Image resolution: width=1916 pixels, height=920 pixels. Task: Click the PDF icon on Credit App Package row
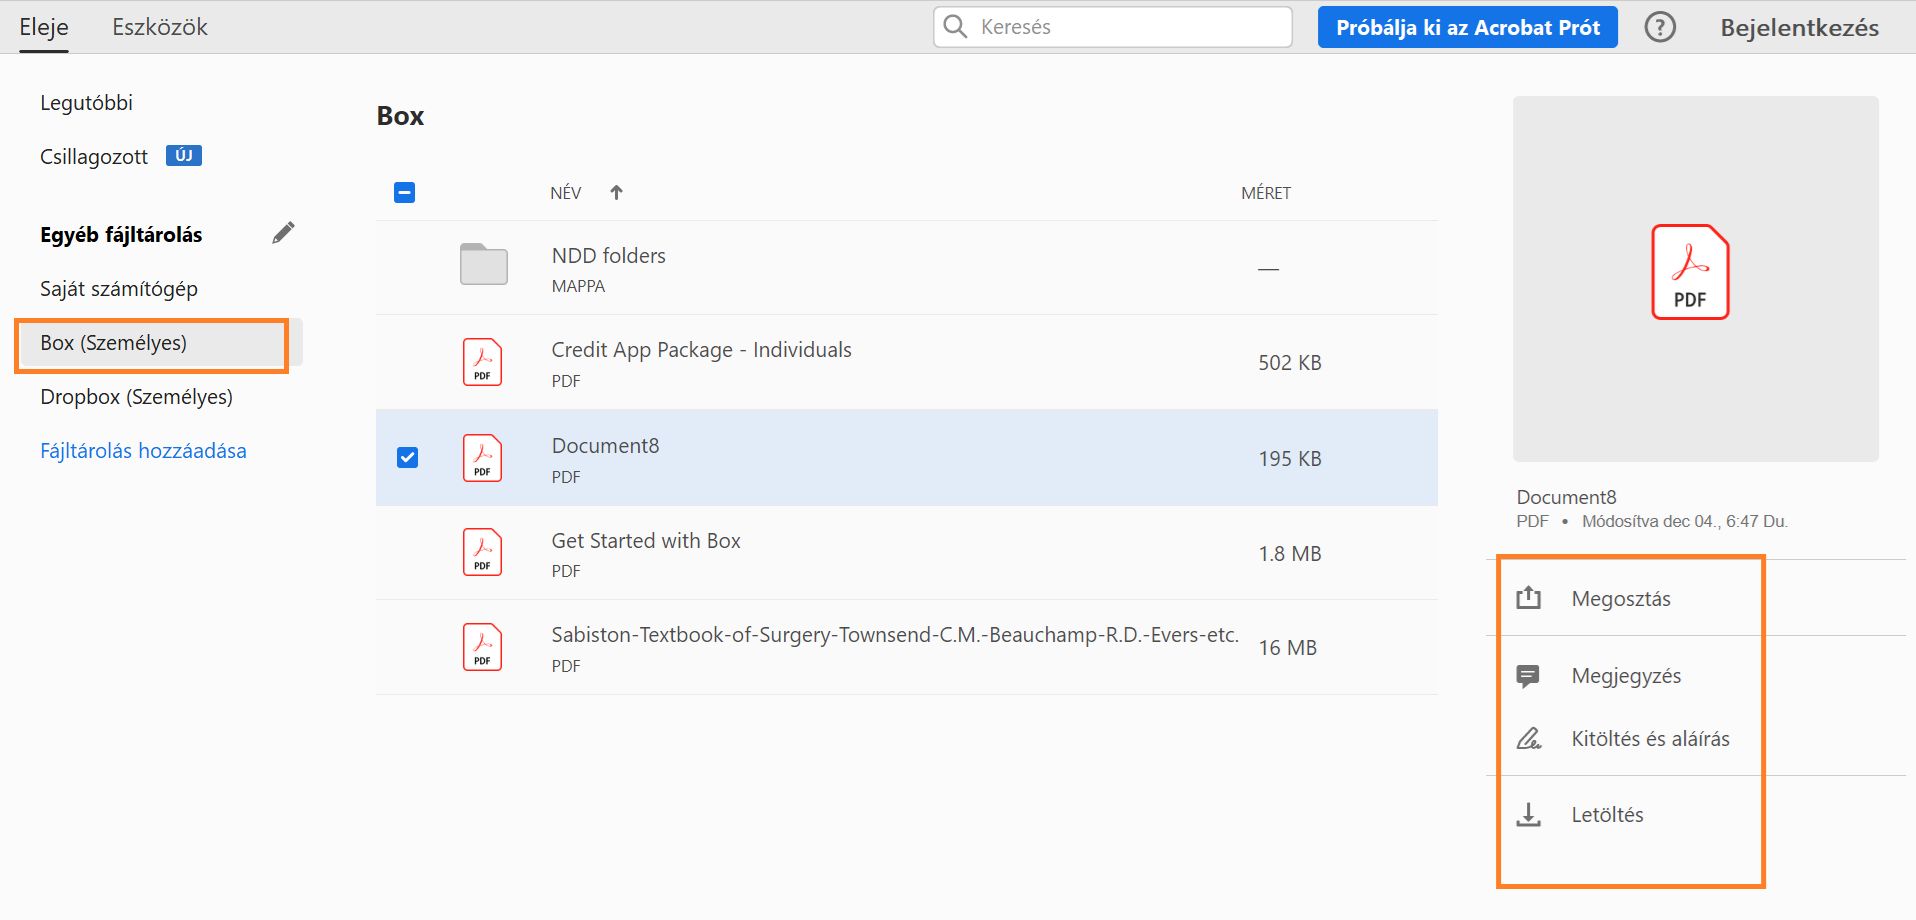tap(482, 362)
